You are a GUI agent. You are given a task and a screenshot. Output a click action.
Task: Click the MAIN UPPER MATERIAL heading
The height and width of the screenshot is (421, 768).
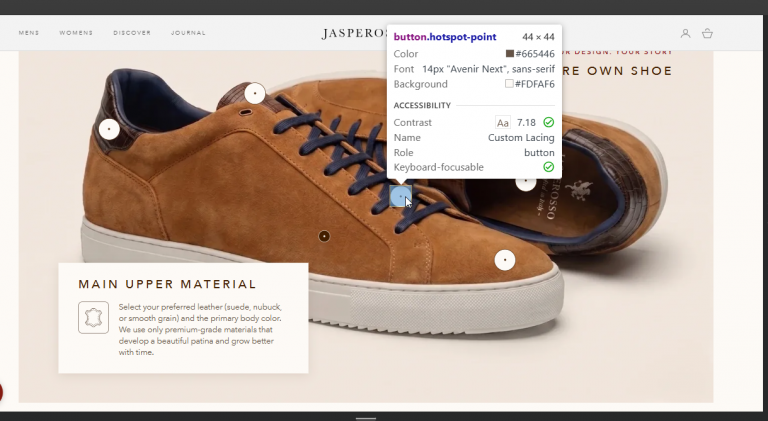(168, 284)
